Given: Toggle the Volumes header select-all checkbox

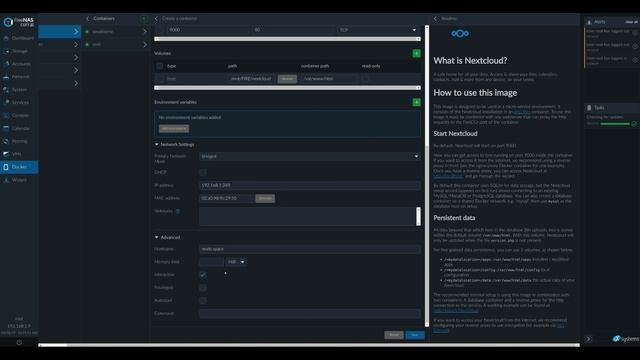Looking at the screenshot, I should pyautogui.click(x=160, y=66).
